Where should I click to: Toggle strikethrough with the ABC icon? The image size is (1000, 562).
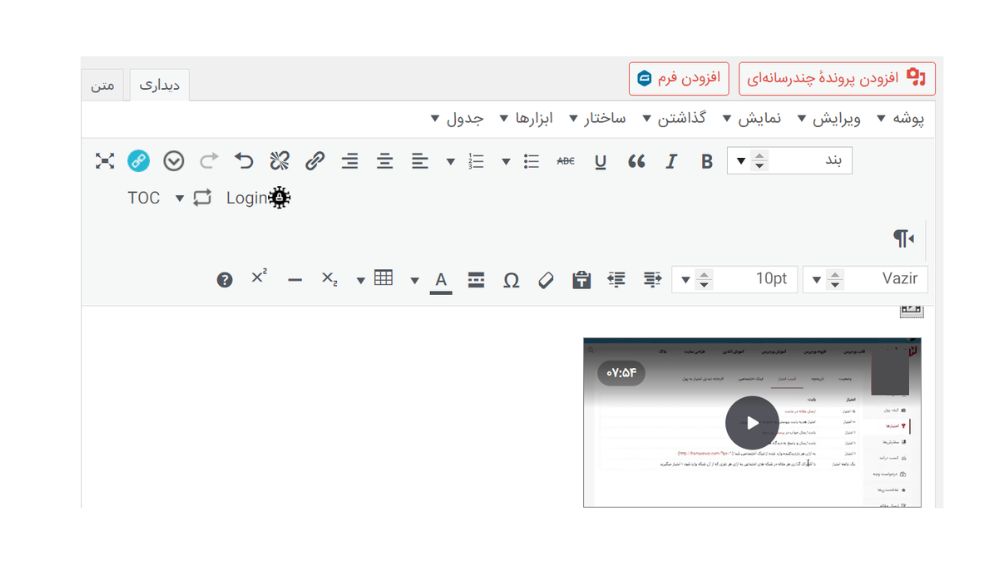click(565, 161)
